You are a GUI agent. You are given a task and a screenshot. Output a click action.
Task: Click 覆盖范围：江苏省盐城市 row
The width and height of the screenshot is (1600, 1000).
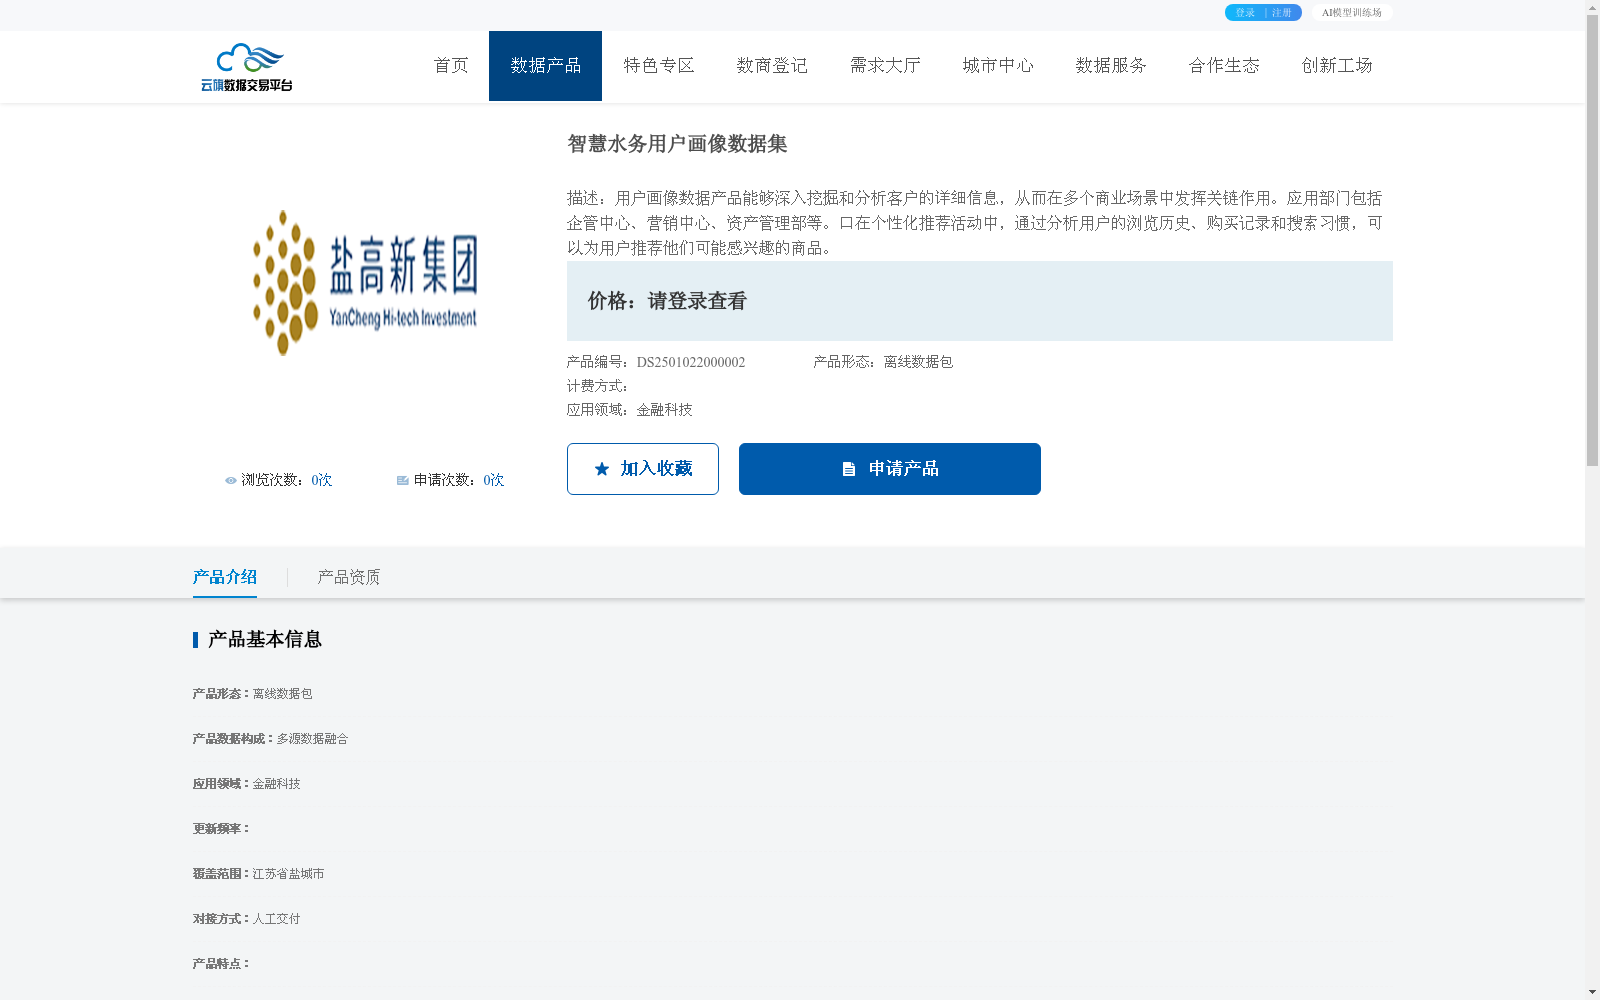[258, 874]
